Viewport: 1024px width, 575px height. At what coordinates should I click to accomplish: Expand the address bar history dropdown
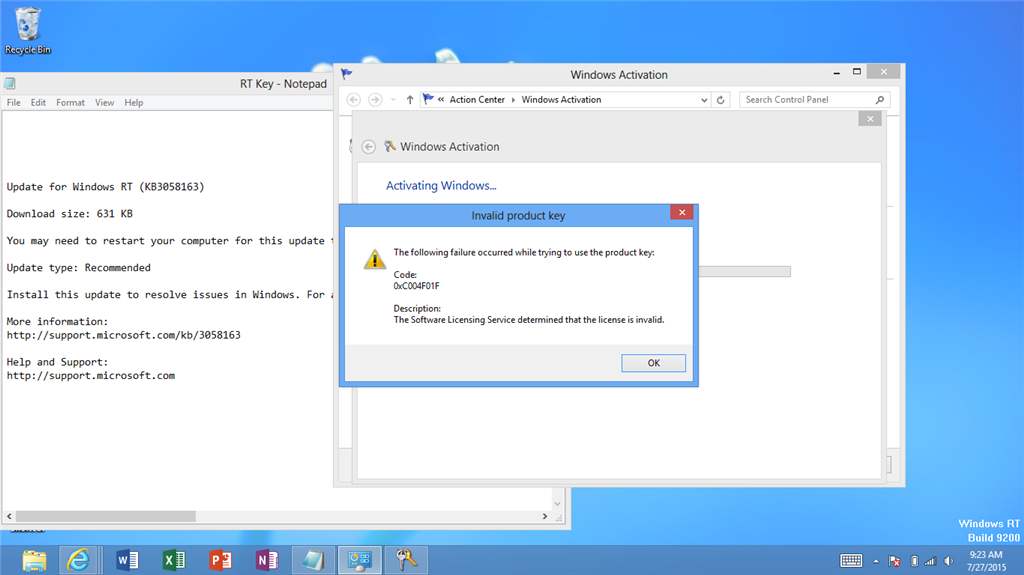tap(704, 100)
